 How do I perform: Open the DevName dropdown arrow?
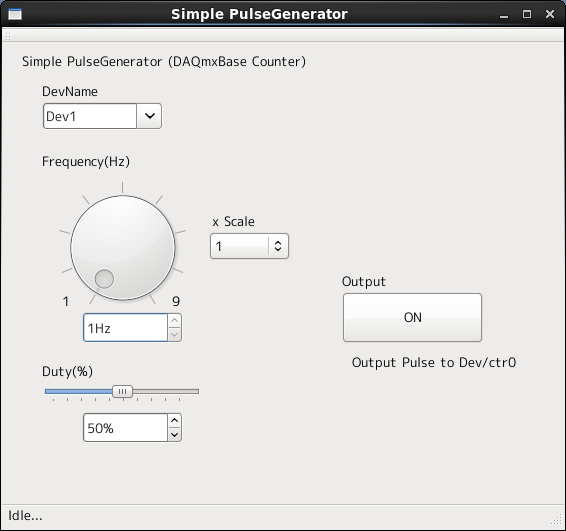pyautogui.click(x=149, y=116)
